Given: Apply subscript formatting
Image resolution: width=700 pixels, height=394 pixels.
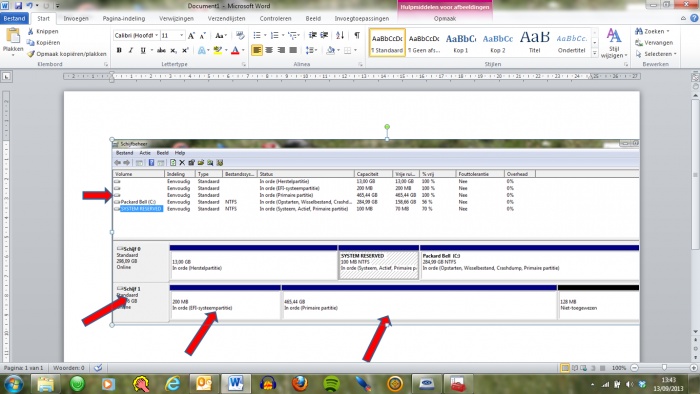Looking at the screenshot, I should [173, 50].
